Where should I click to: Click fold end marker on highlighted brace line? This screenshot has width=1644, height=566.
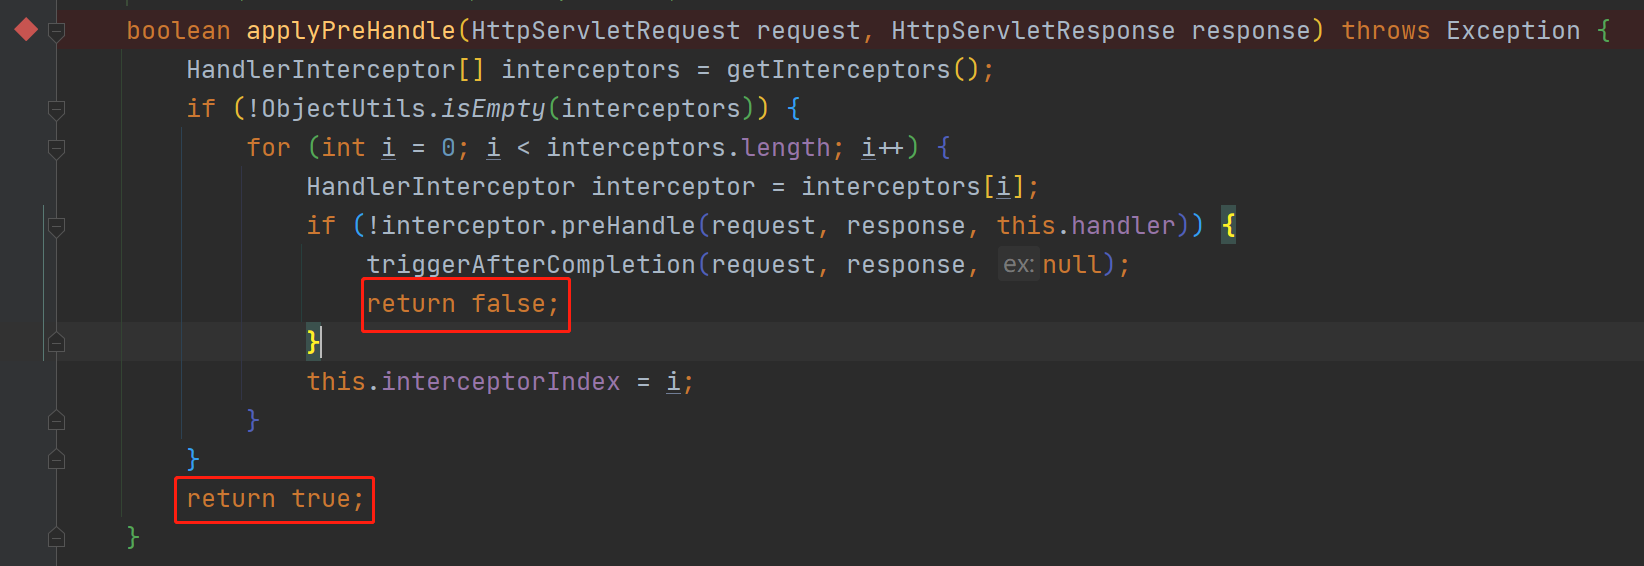tap(57, 342)
